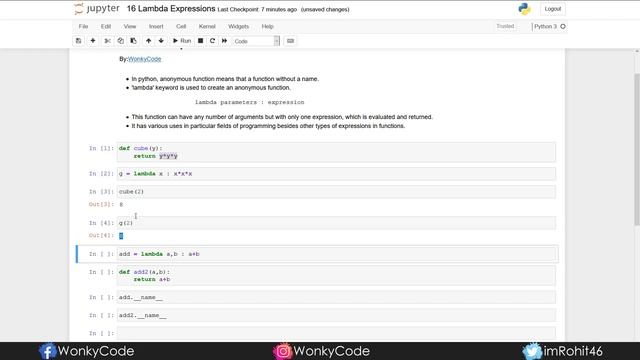Viewport: 640px width, 360px height.
Task: Click the Trusted notebook indicator
Action: (x=505, y=26)
